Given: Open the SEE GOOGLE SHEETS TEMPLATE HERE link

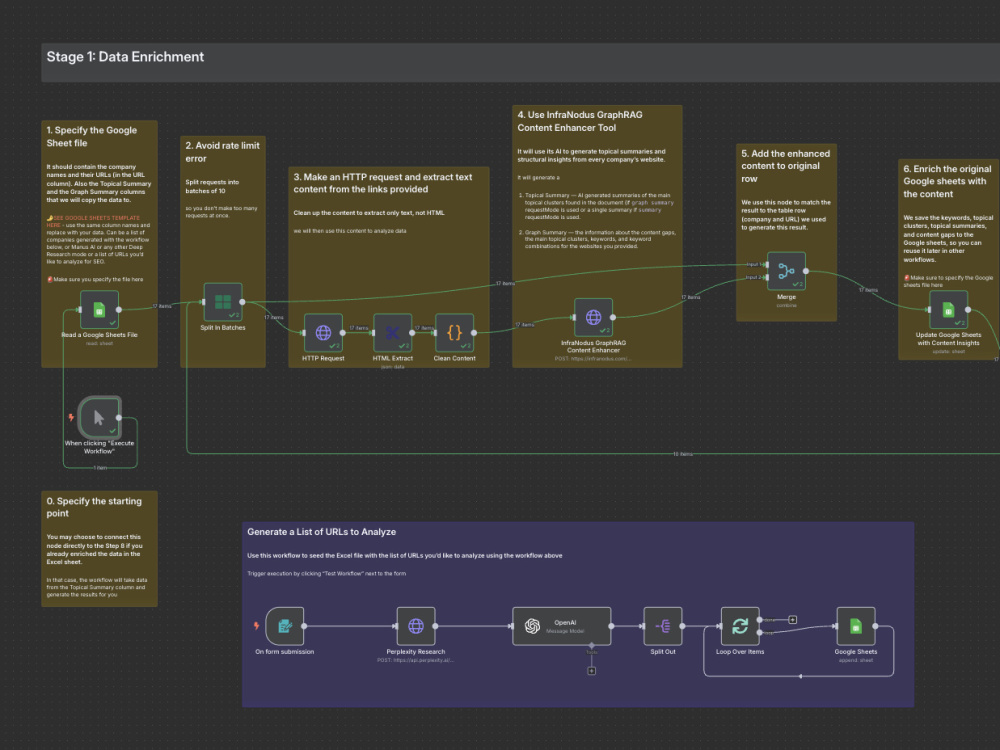Looking at the screenshot, I should tap(93, 221).
